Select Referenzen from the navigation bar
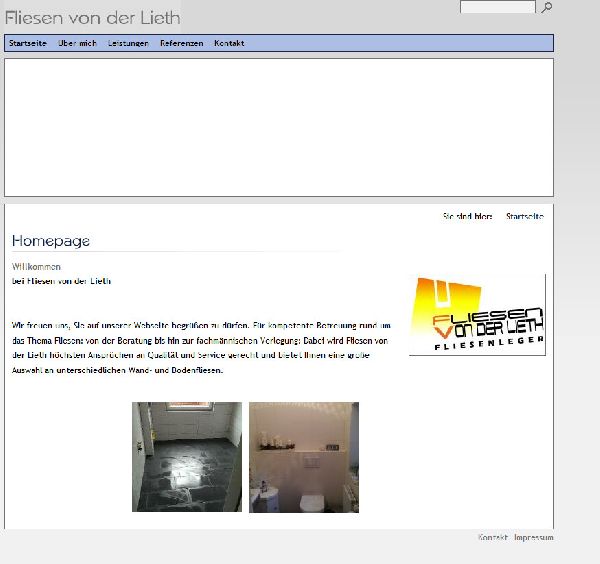600x564 pixels. (181, 43)
